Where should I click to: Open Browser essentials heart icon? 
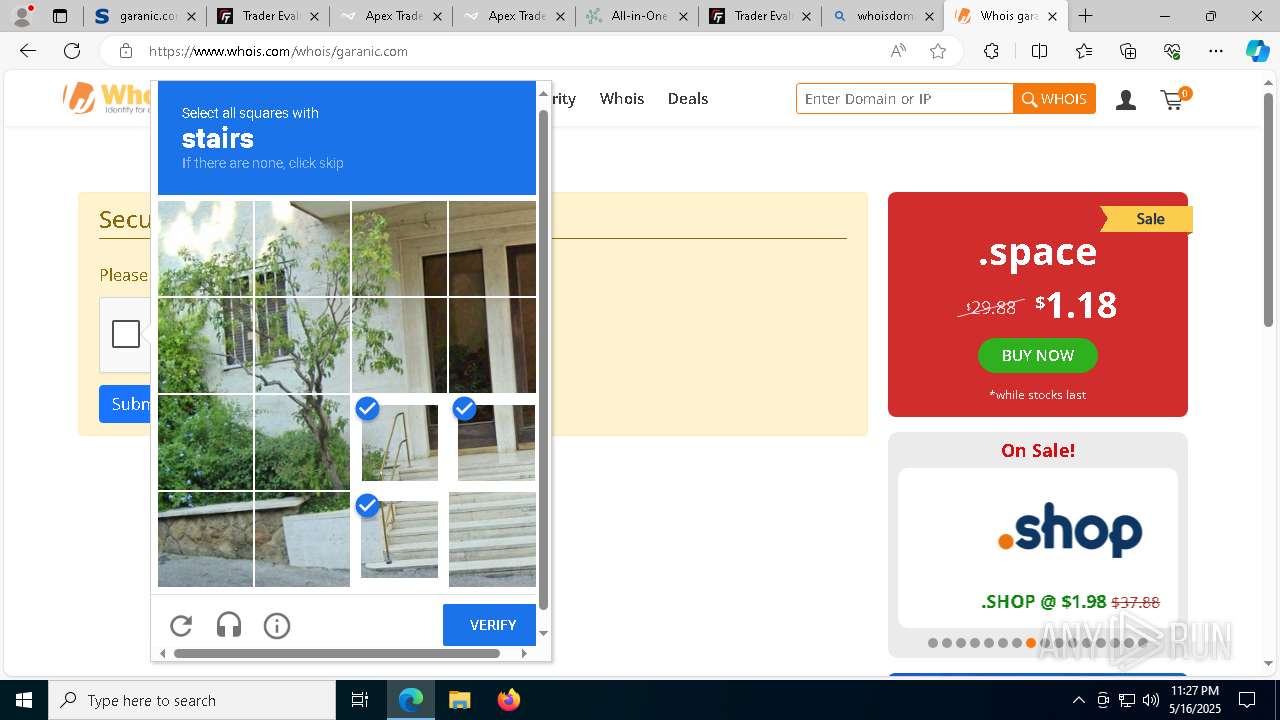1172,51
